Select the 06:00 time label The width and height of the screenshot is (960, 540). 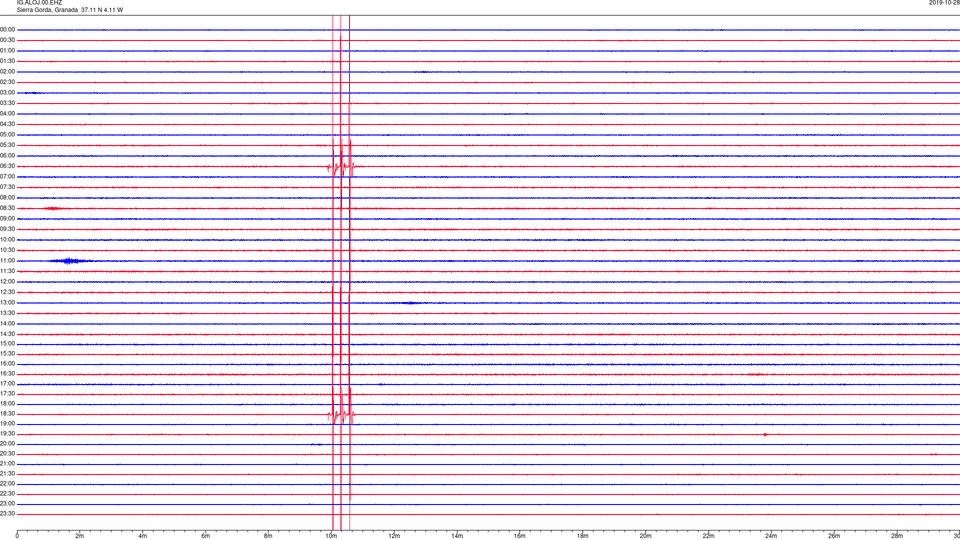[x=7, y=156]
